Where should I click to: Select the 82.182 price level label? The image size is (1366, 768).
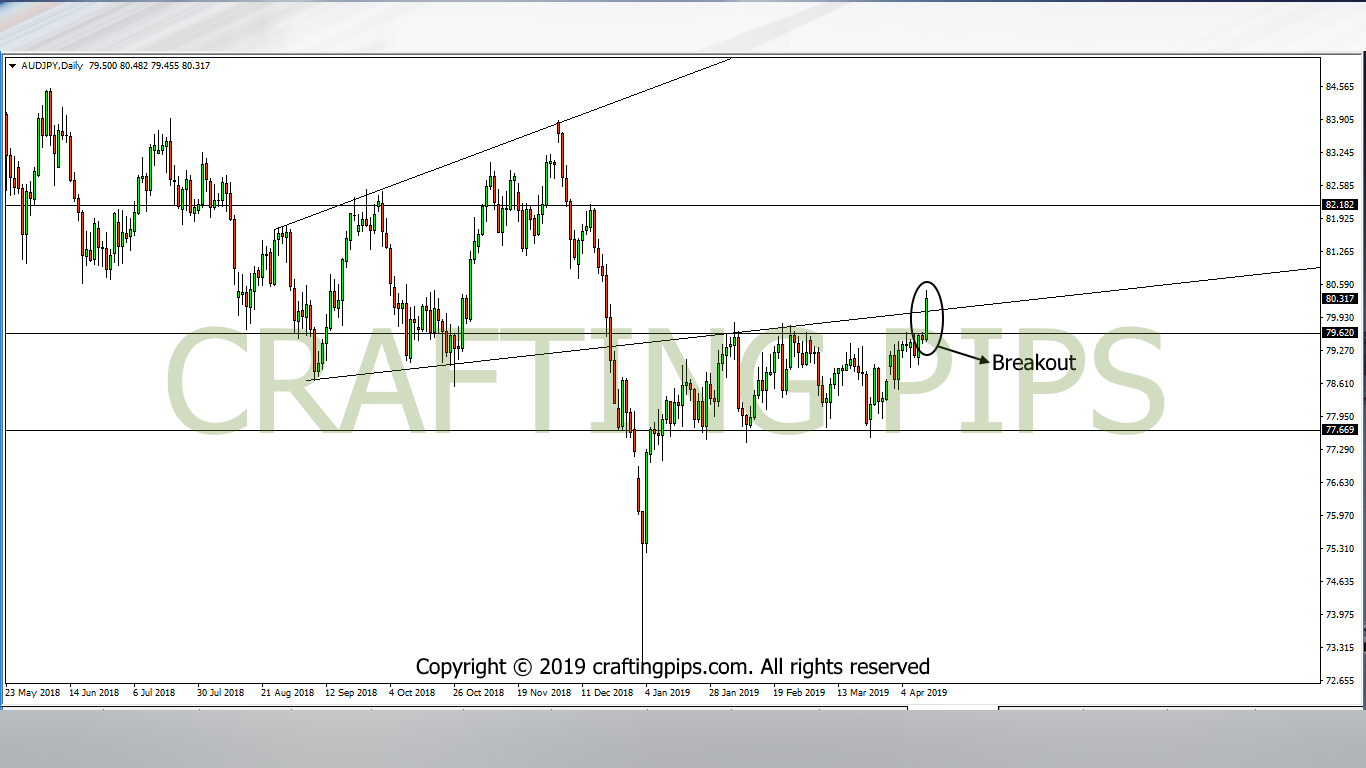tap(1338, 205)
